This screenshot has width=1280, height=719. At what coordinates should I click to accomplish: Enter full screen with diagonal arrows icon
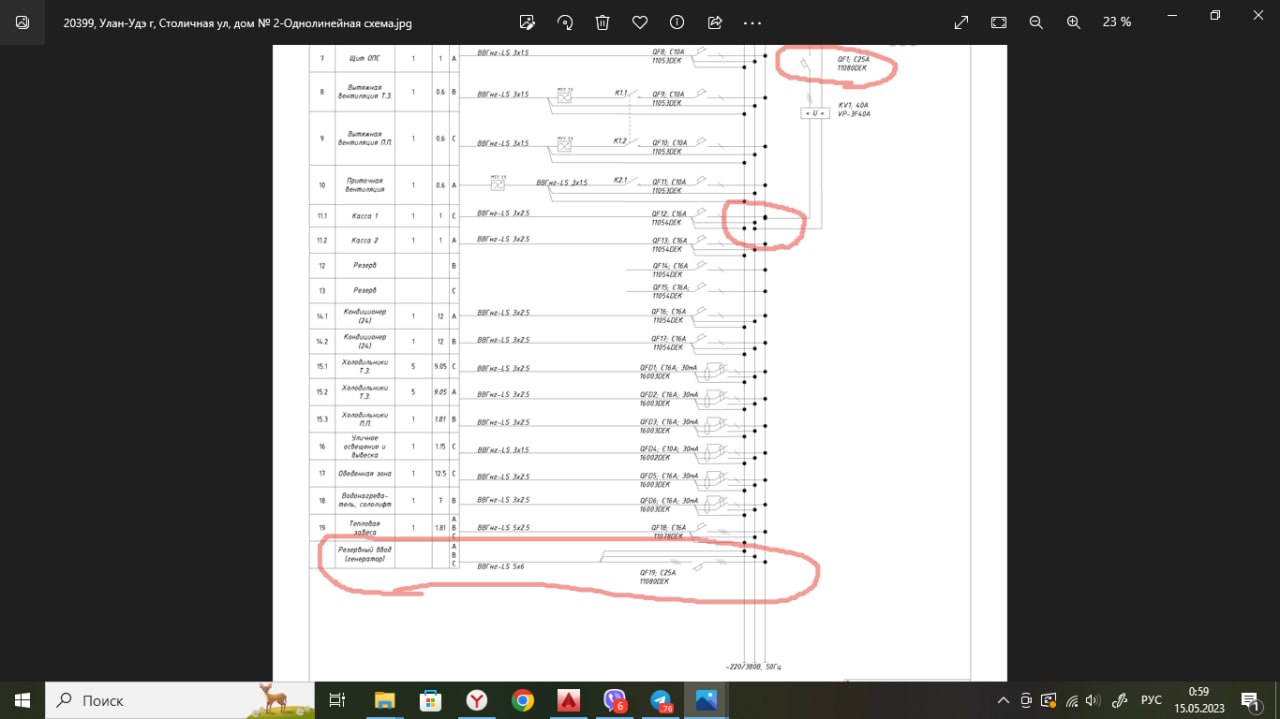coord(961,22)
